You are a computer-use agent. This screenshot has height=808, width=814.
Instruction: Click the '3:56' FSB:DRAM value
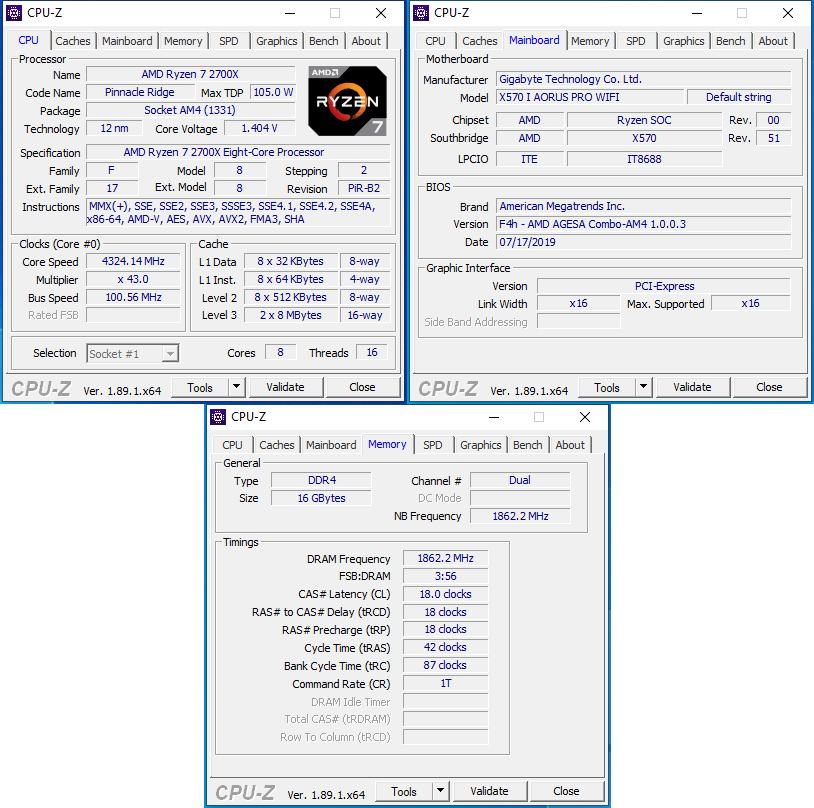point(445,576)
